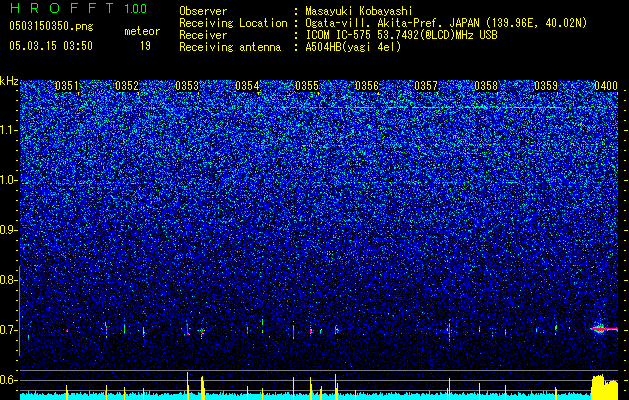The height and width of the screenshot is (400, 629).
Task: Click the long red meteor echo near 0400
Action: coord(604,329)
